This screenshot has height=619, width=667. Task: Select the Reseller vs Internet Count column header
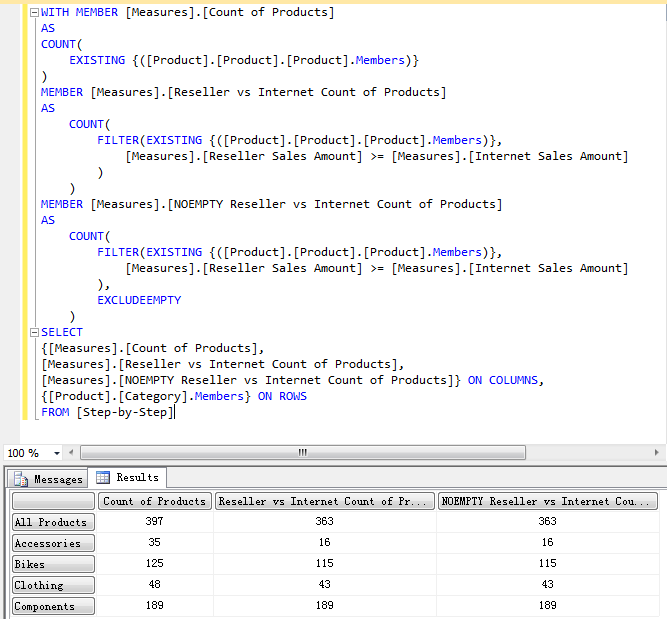[325, 501]
